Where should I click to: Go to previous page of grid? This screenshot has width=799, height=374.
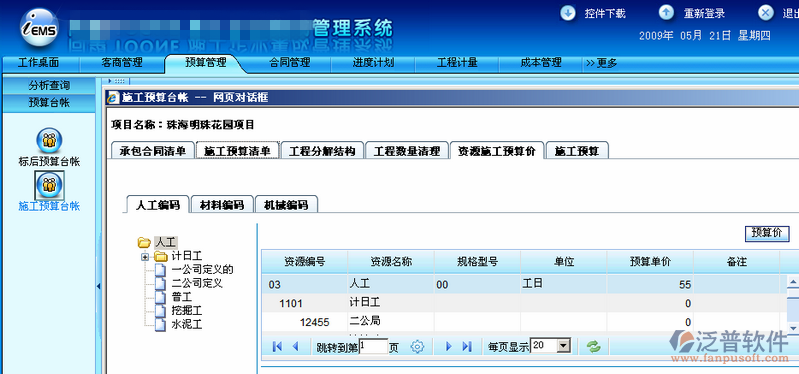(x=295, y=347)
